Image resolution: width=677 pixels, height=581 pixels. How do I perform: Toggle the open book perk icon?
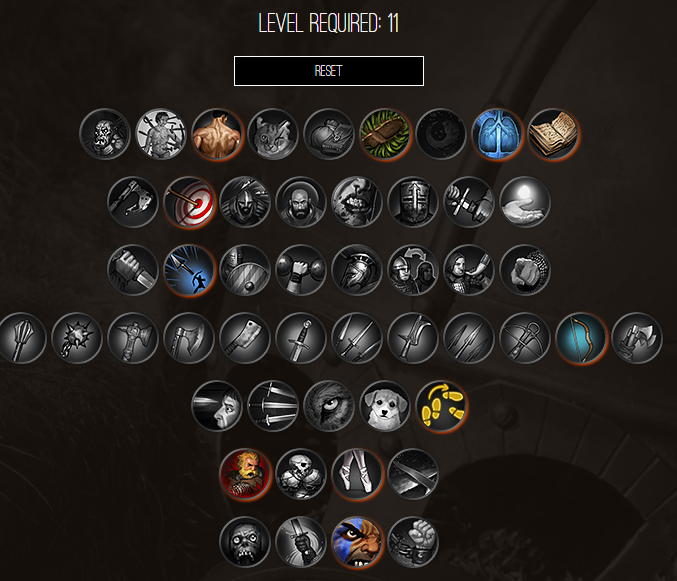553,134
